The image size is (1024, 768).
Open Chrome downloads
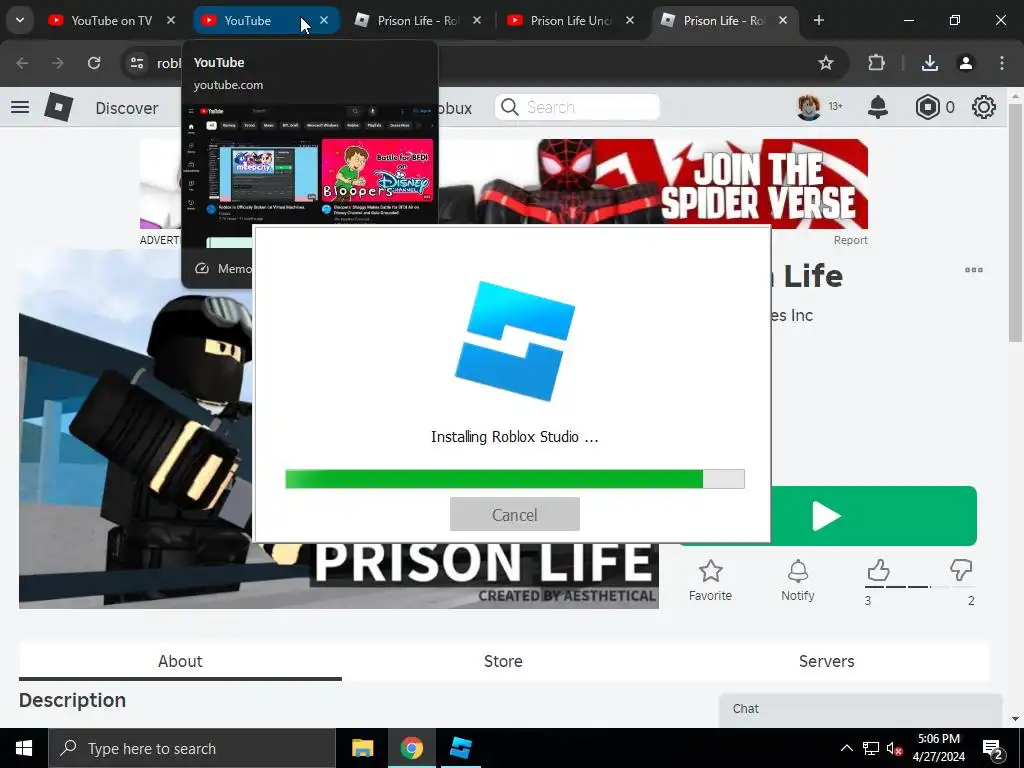tap(930, 63)
